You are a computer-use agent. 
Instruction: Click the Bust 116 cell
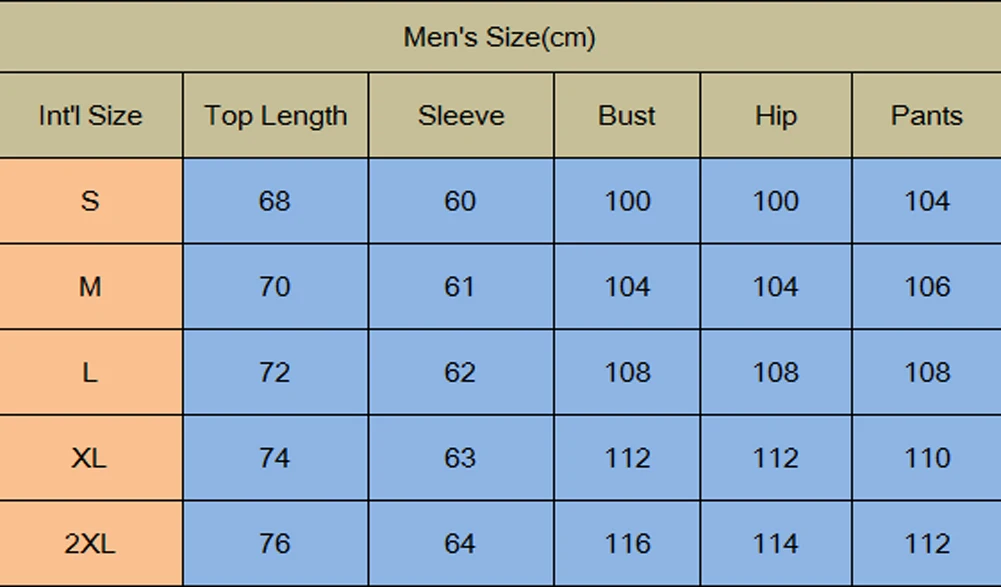pos(627,544)
